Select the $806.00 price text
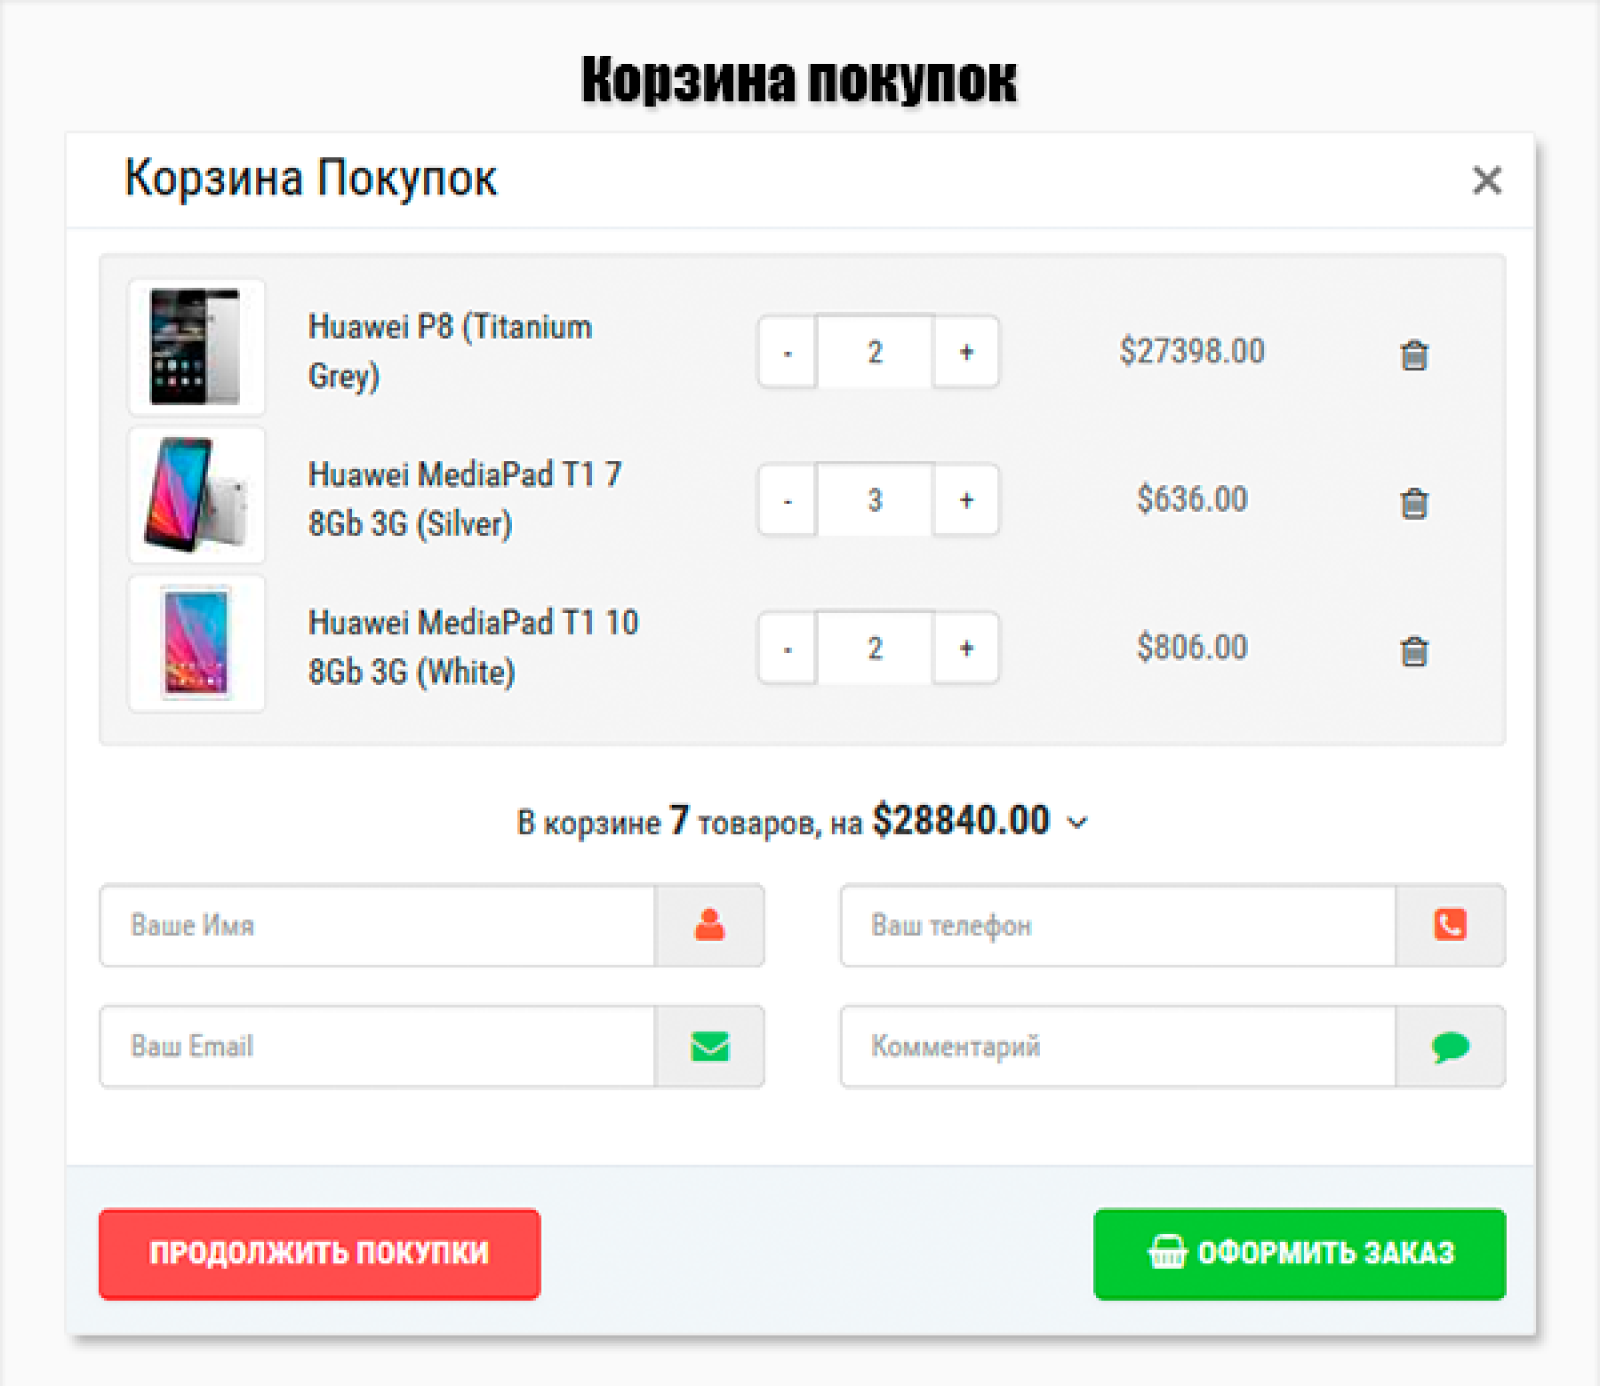Screen dimensions: 1600x1387 (x=1192, y=647)
